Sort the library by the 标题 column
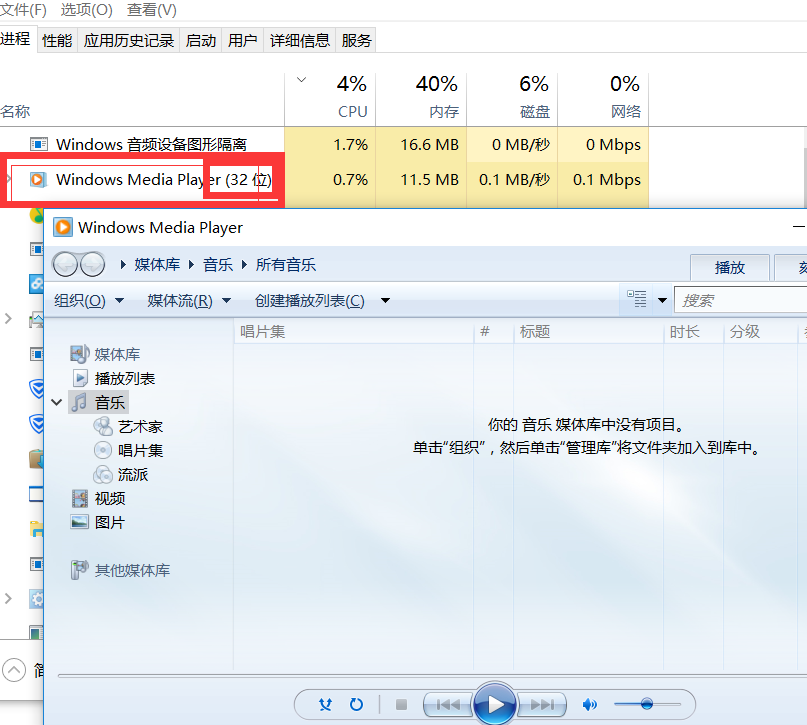The width and height of the screenshot is (807, 725). [589, 331]
